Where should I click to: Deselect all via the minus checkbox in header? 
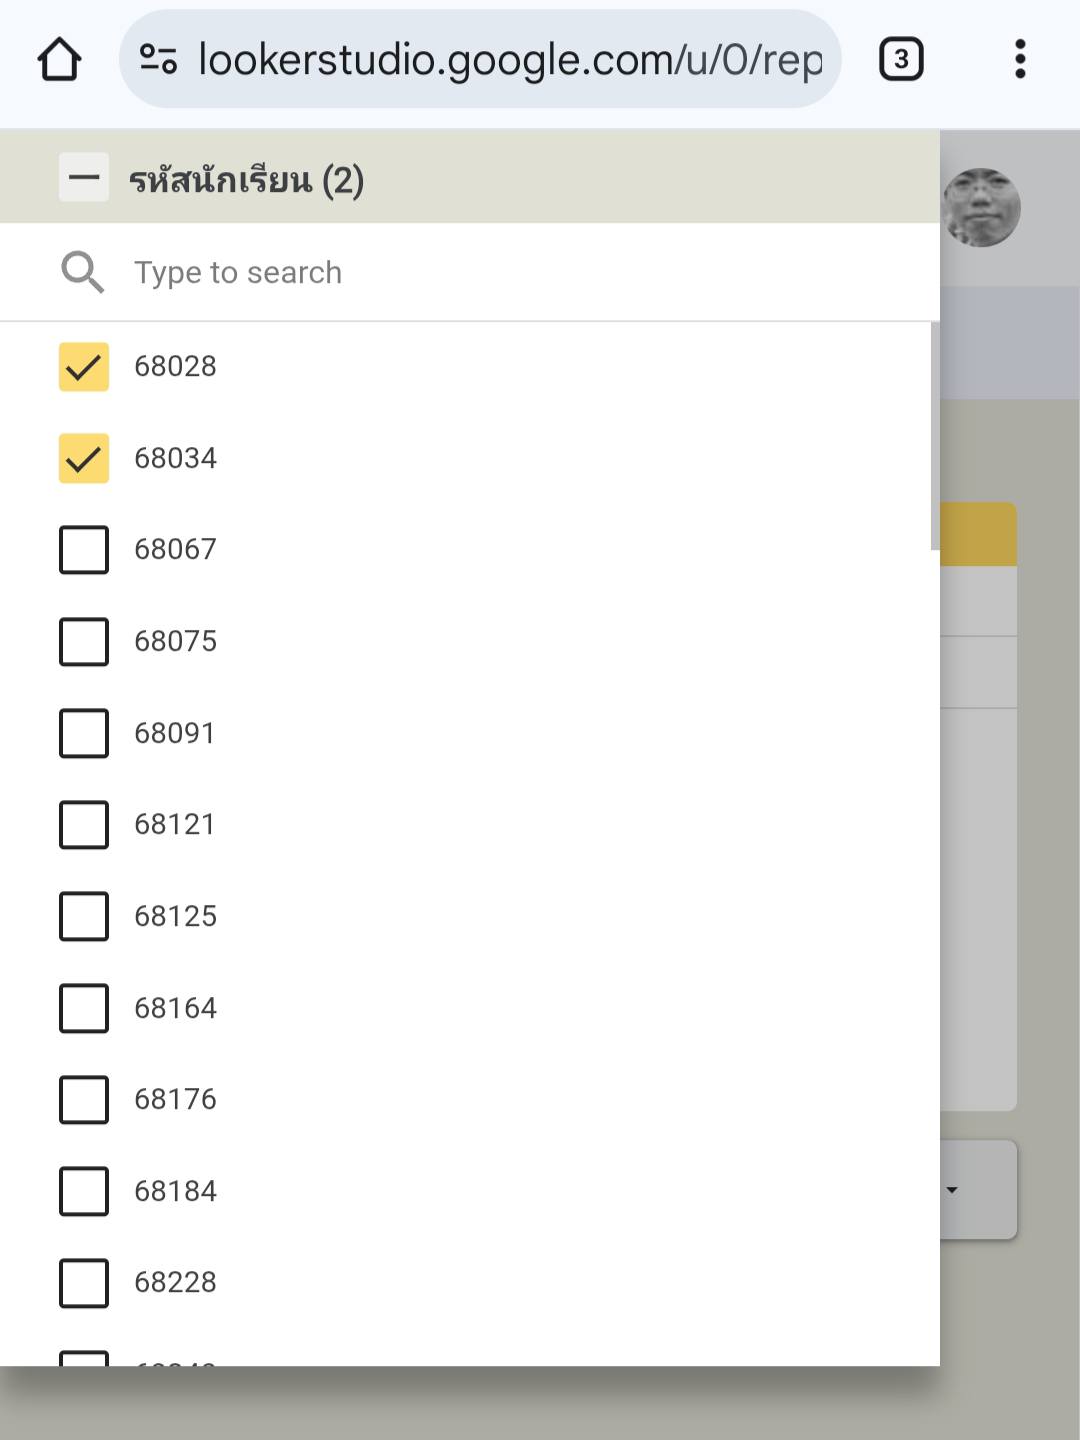click(x=84, y=179)
